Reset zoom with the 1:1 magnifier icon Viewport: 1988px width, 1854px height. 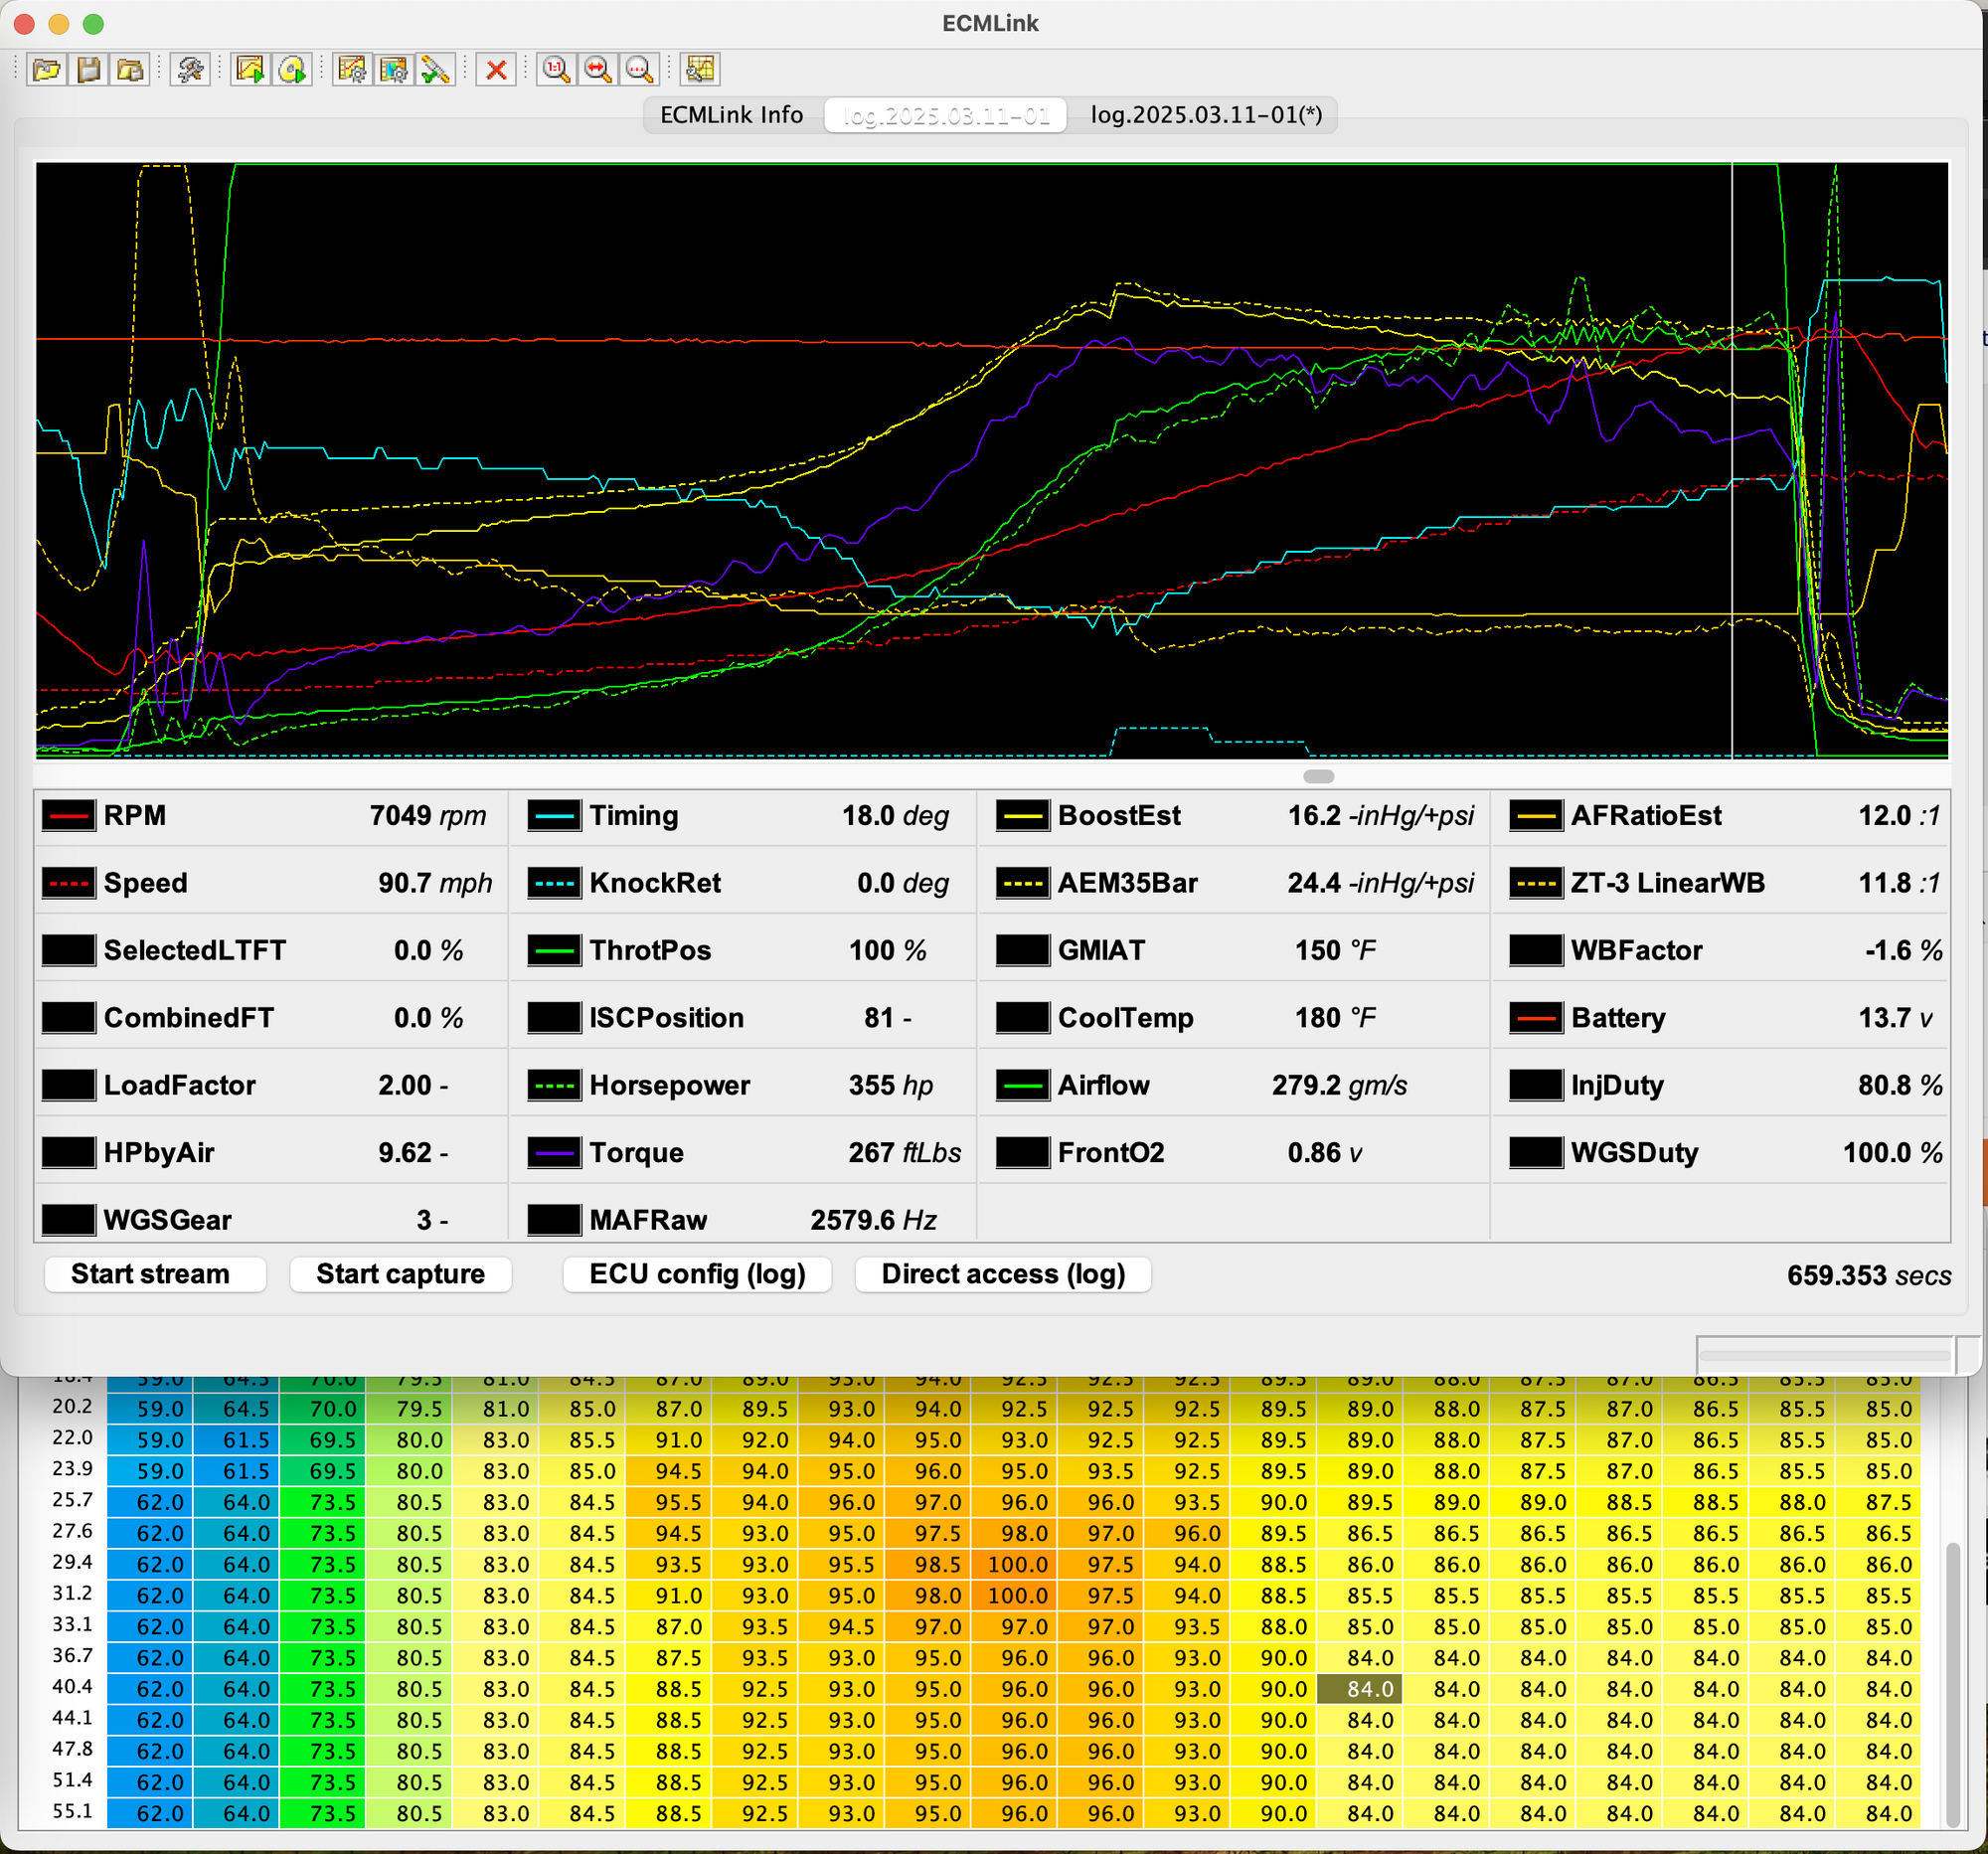point(556,69)
